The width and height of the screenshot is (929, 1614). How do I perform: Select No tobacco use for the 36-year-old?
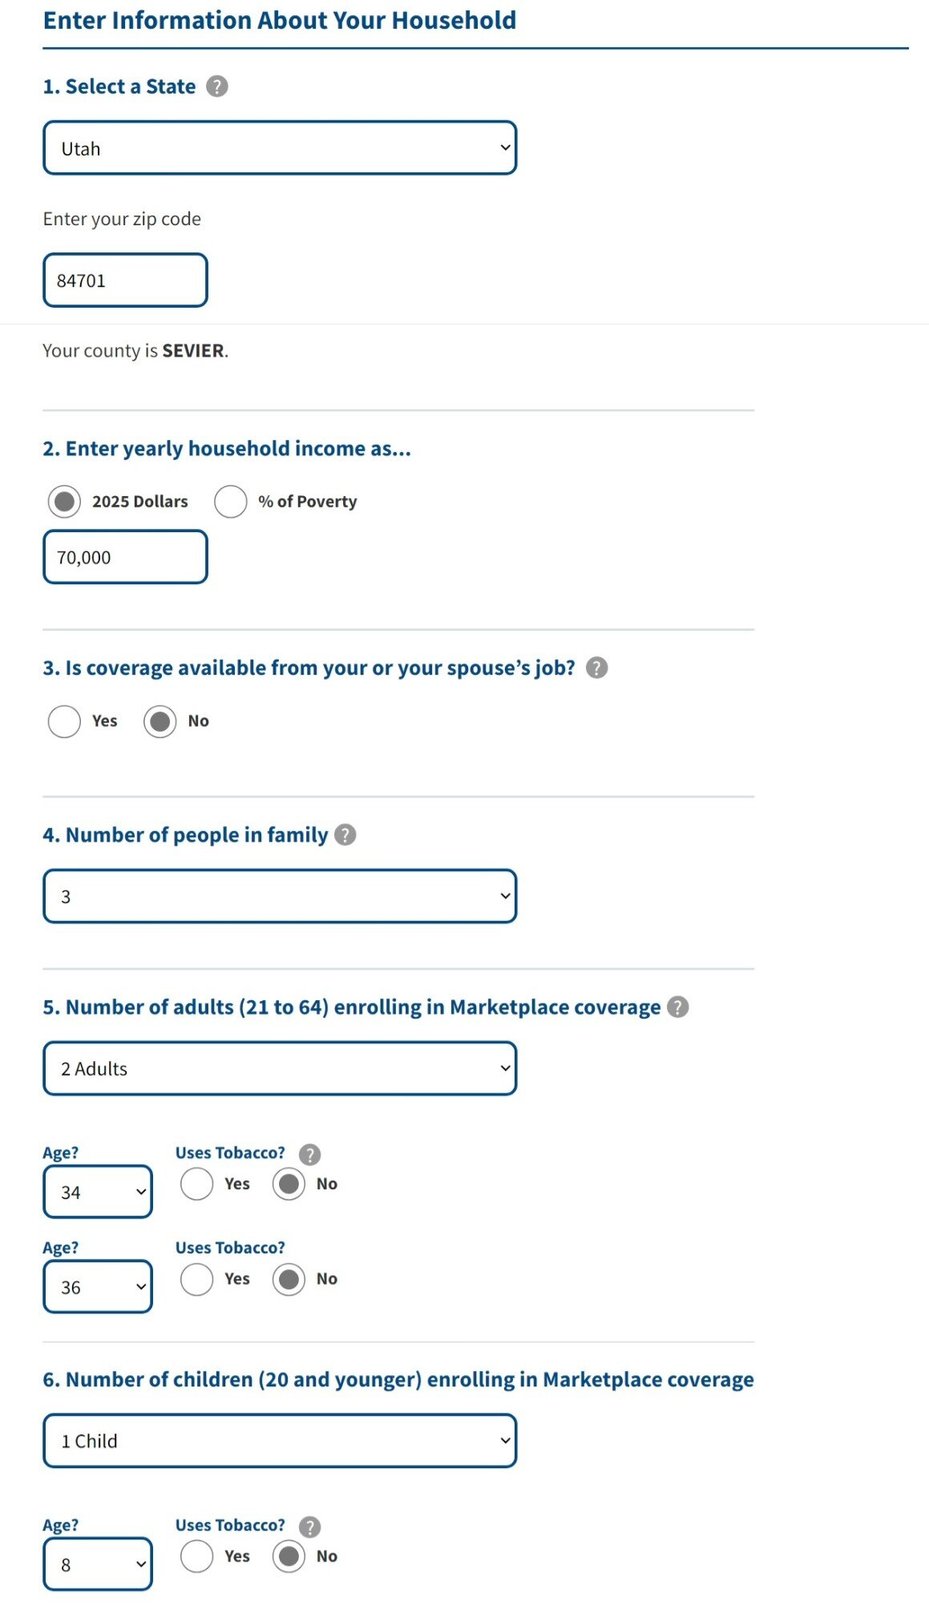click(288, 1279)
